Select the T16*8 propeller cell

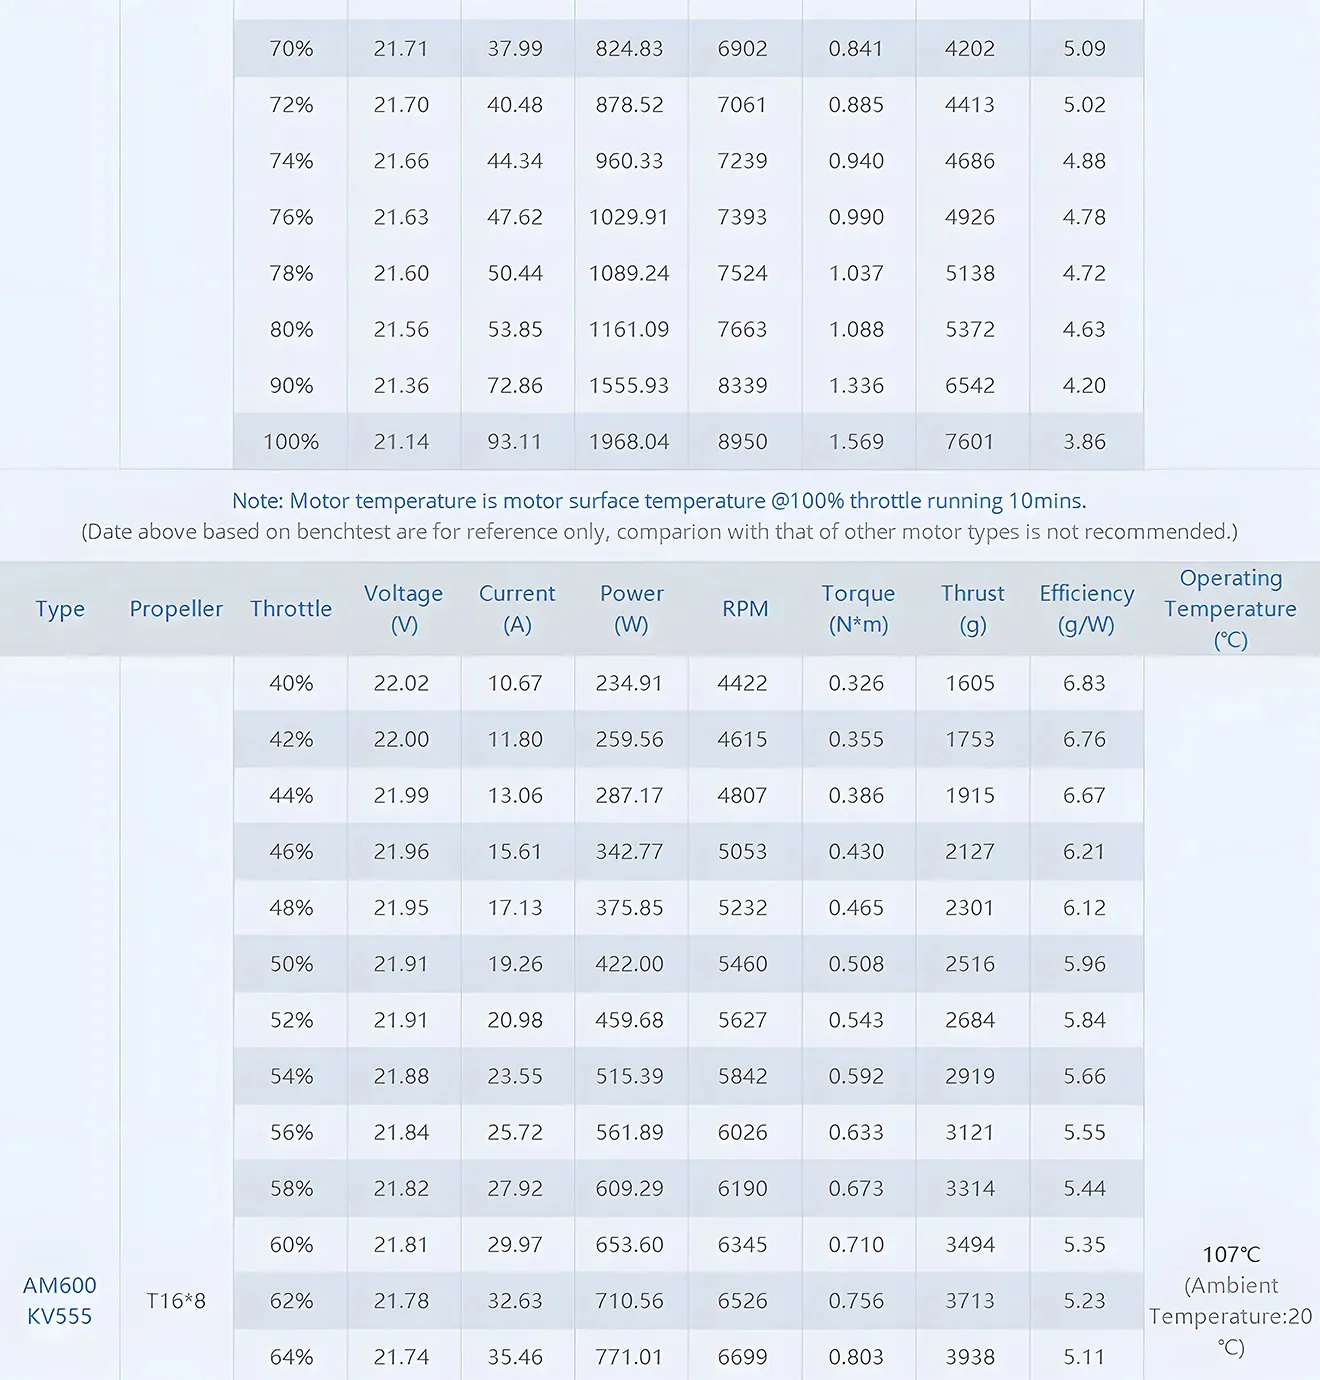(176, 1301)
